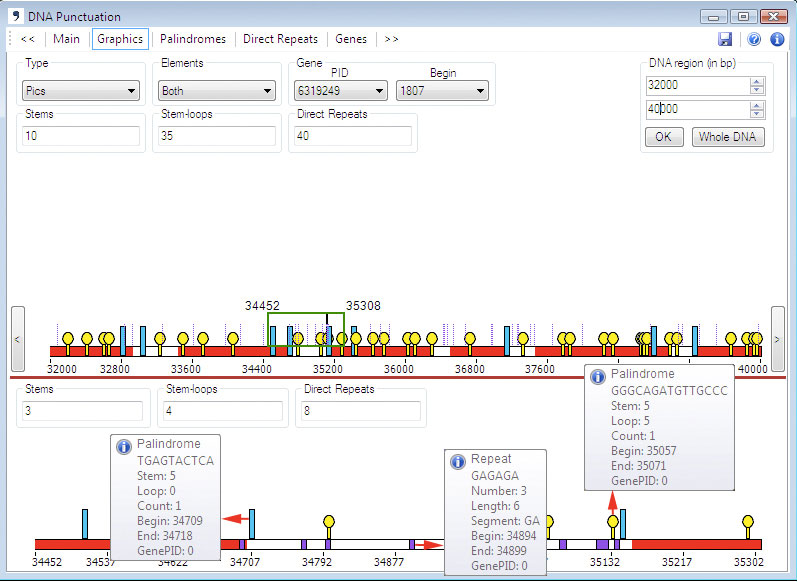Viewport: 797px width, 582px height.
Task: Decrease DNA region start value 32000
Action: pyautogui.click(x=757, y=90)
